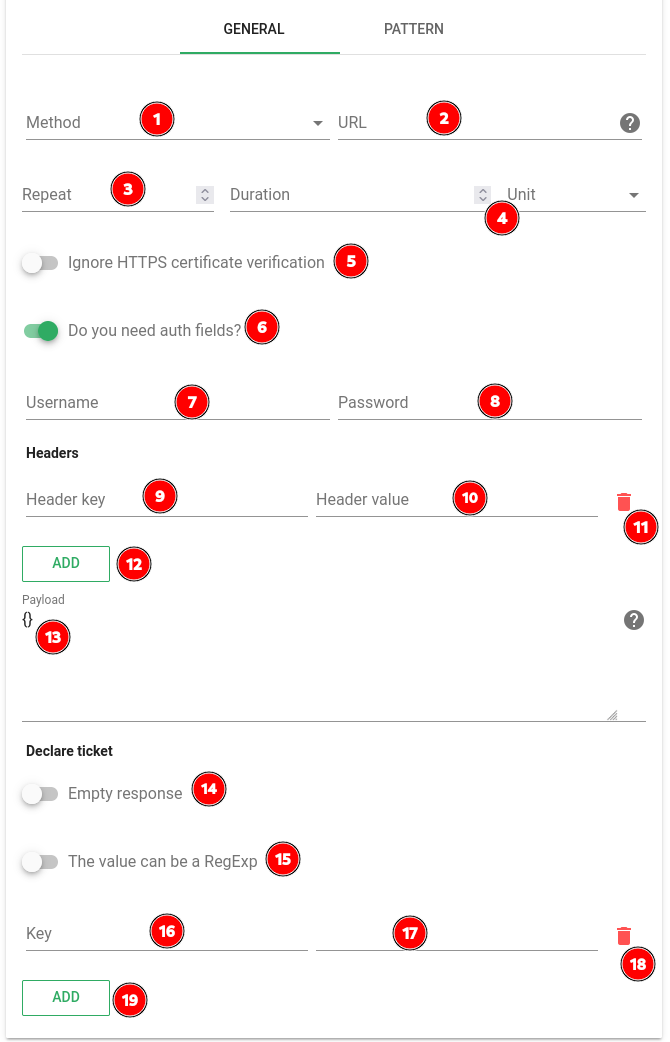Click ADD button under Declare ticket
The width and height of the screenshot is (670, 1042).
point(66,997)
